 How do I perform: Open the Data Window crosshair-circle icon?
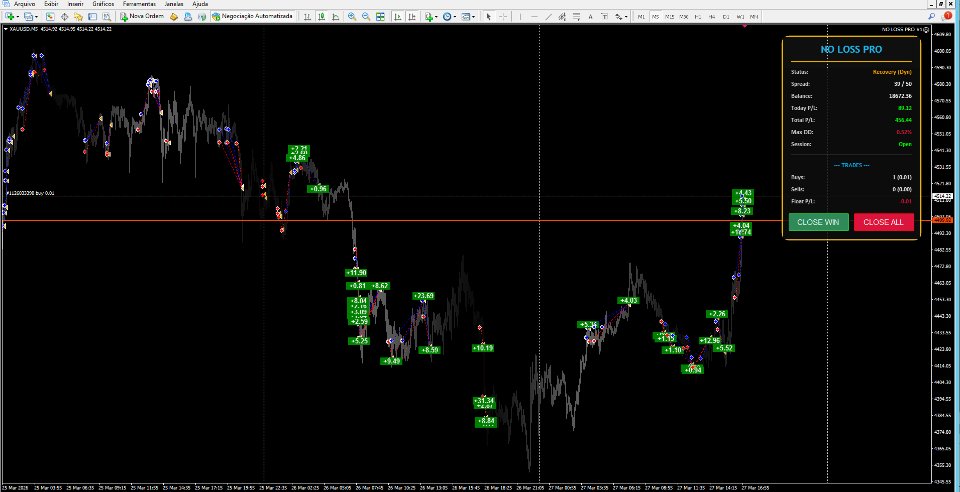pos(64,17)
